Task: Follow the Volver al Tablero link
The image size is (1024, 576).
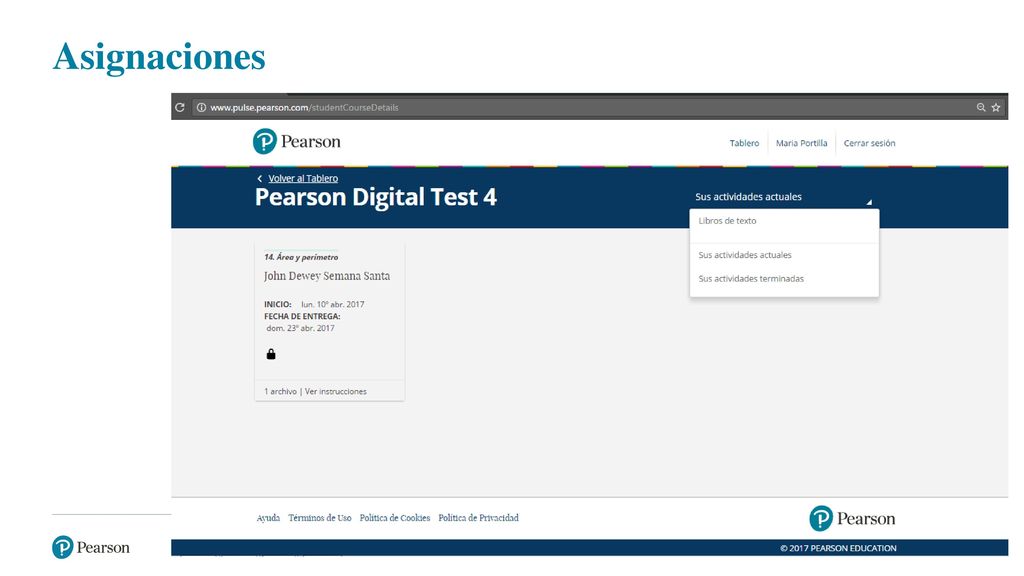Action: [x=303, y=178]
